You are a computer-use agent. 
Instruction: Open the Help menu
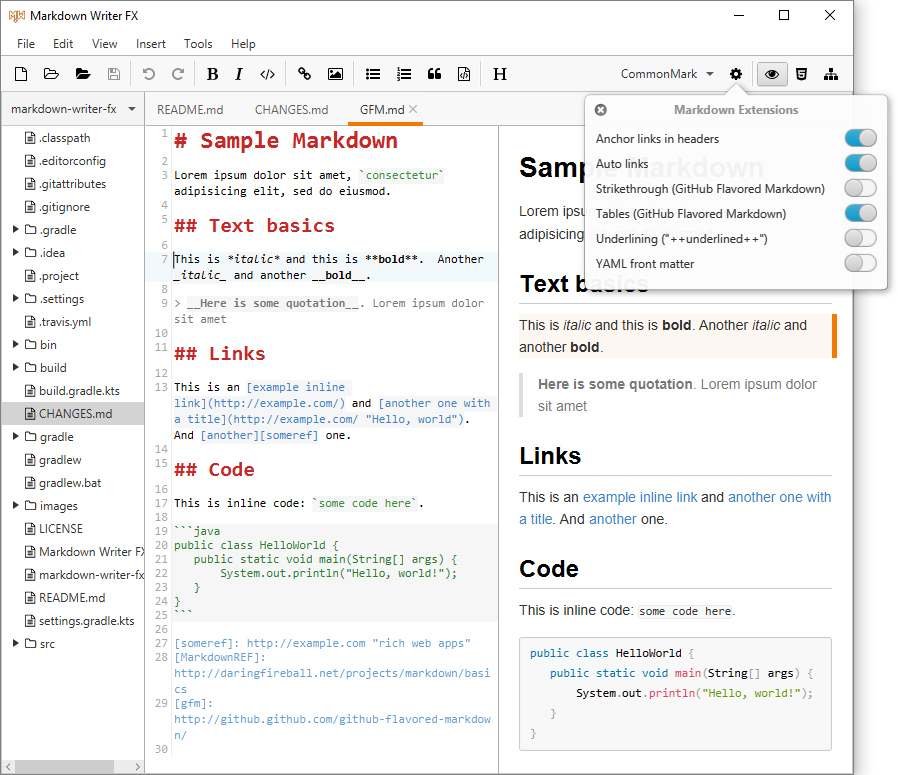coord(243,44)
